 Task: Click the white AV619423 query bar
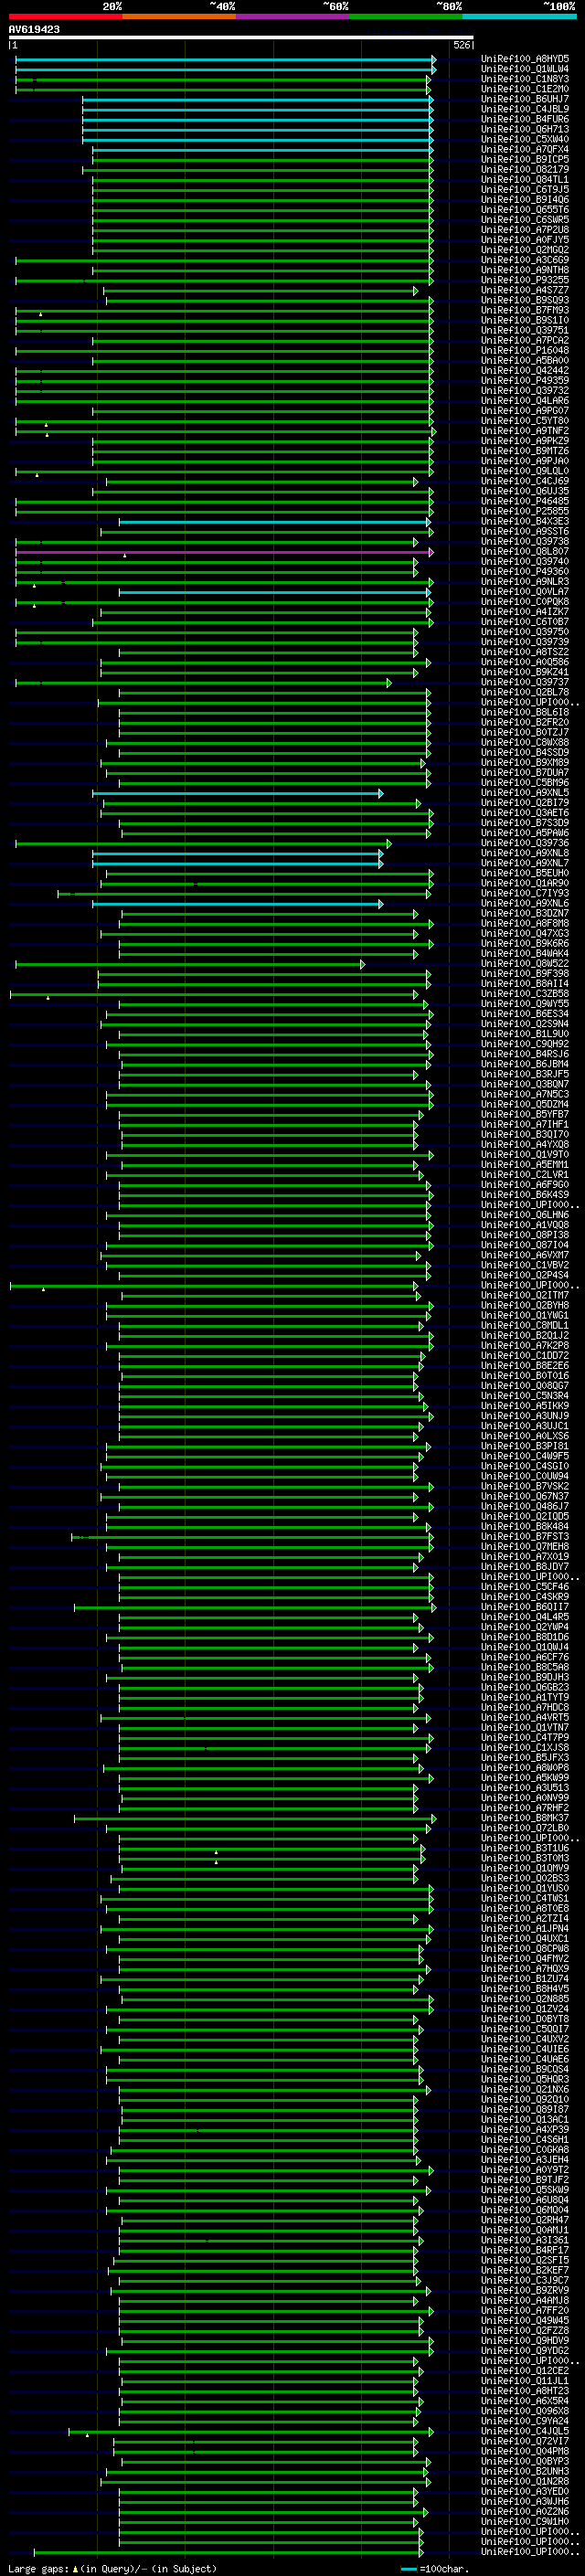pos(241,37)
